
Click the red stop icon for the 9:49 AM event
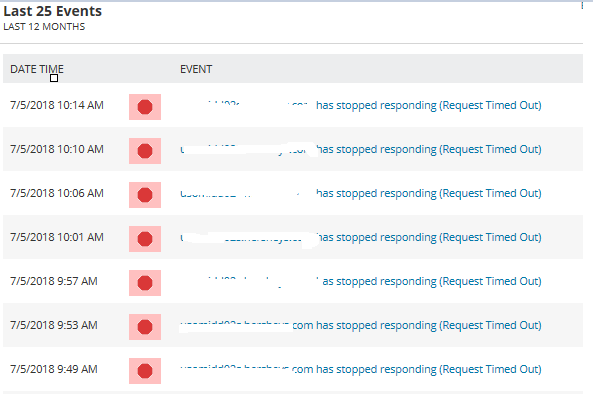[145, 371]
